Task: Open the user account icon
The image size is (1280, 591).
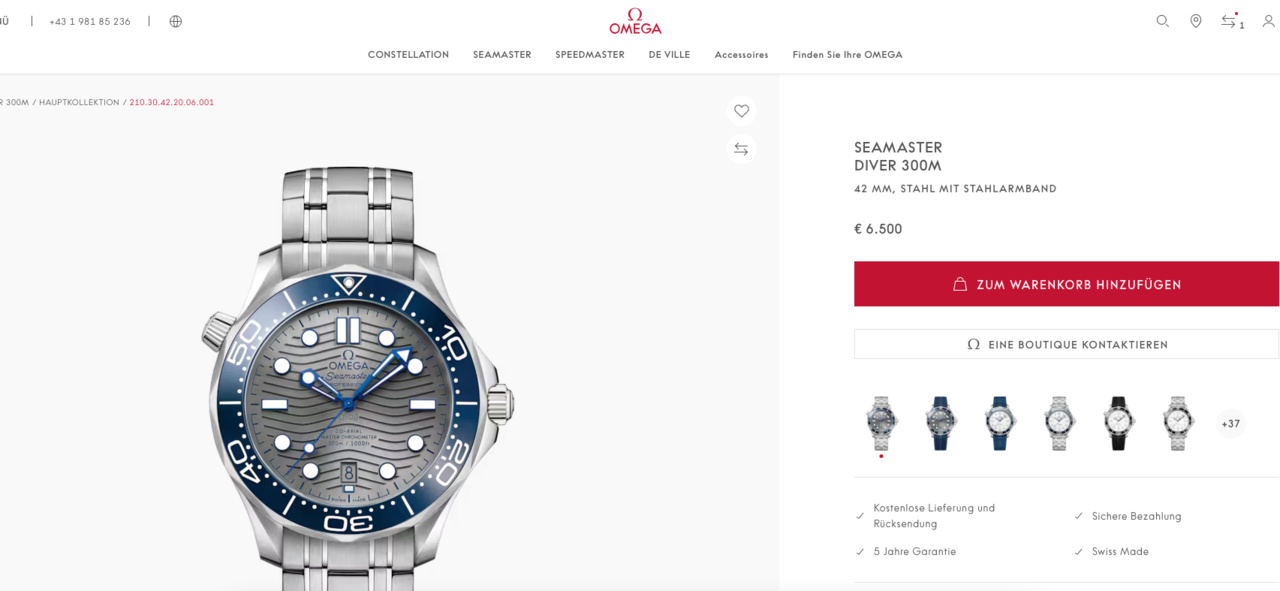Action: pos(1268,21)
